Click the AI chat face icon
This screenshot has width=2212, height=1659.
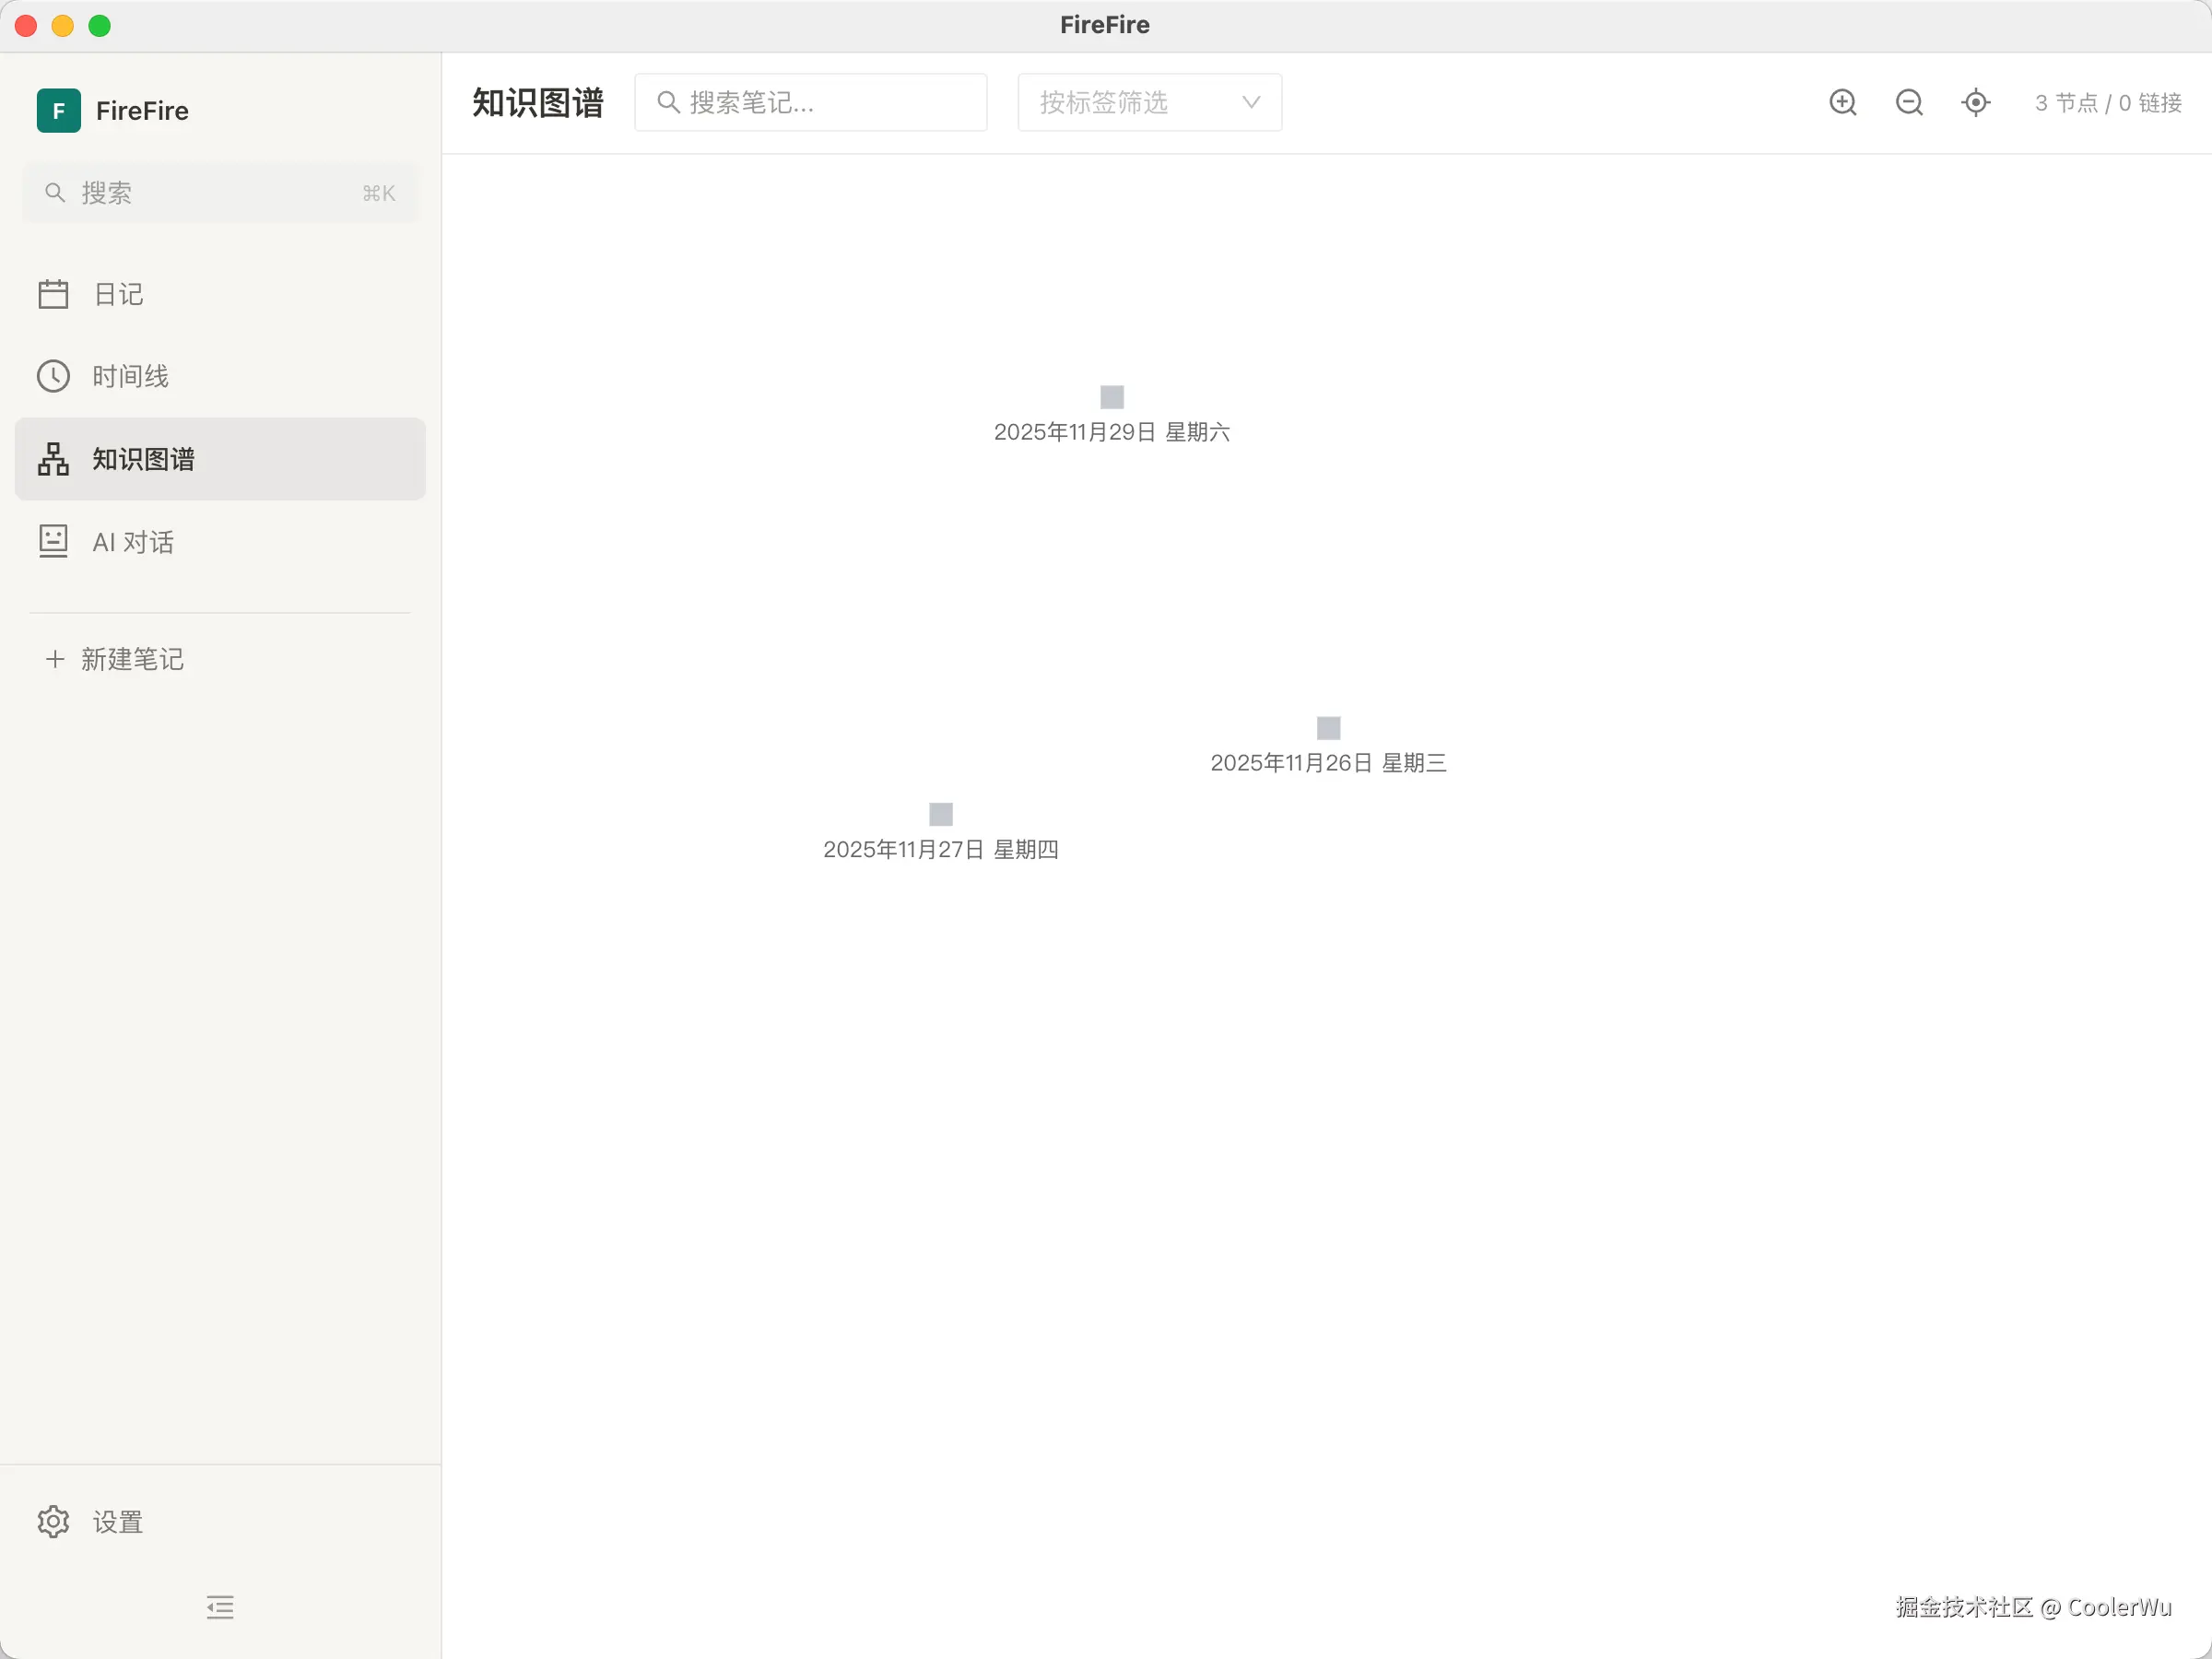[x=53, y=541]
